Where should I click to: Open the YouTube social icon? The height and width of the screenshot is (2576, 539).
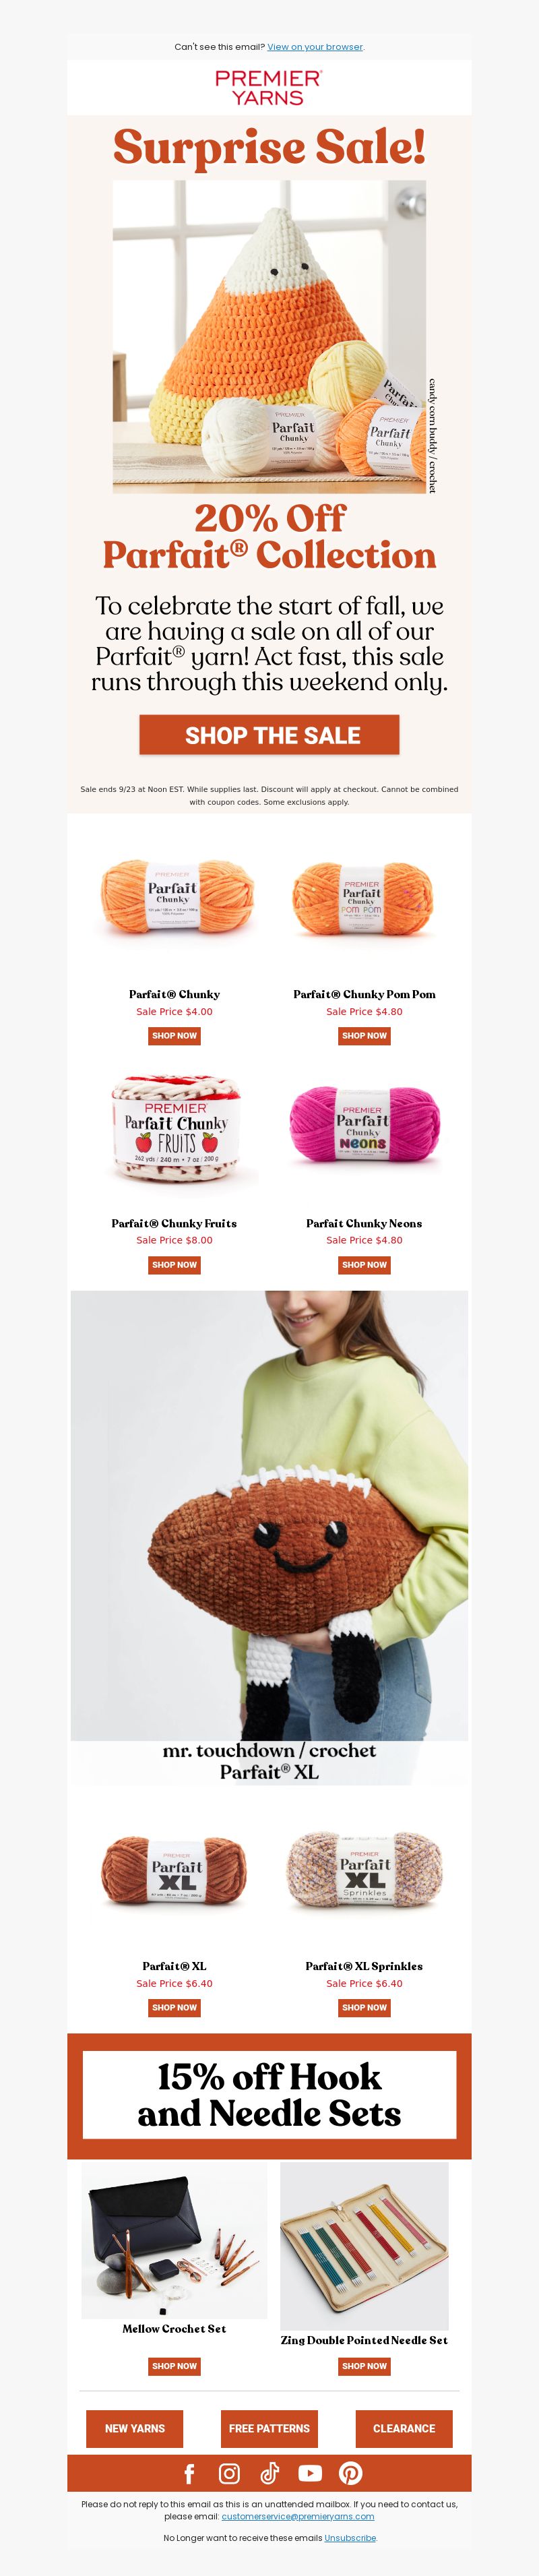pyautogui.click(x=310, y=2473)
